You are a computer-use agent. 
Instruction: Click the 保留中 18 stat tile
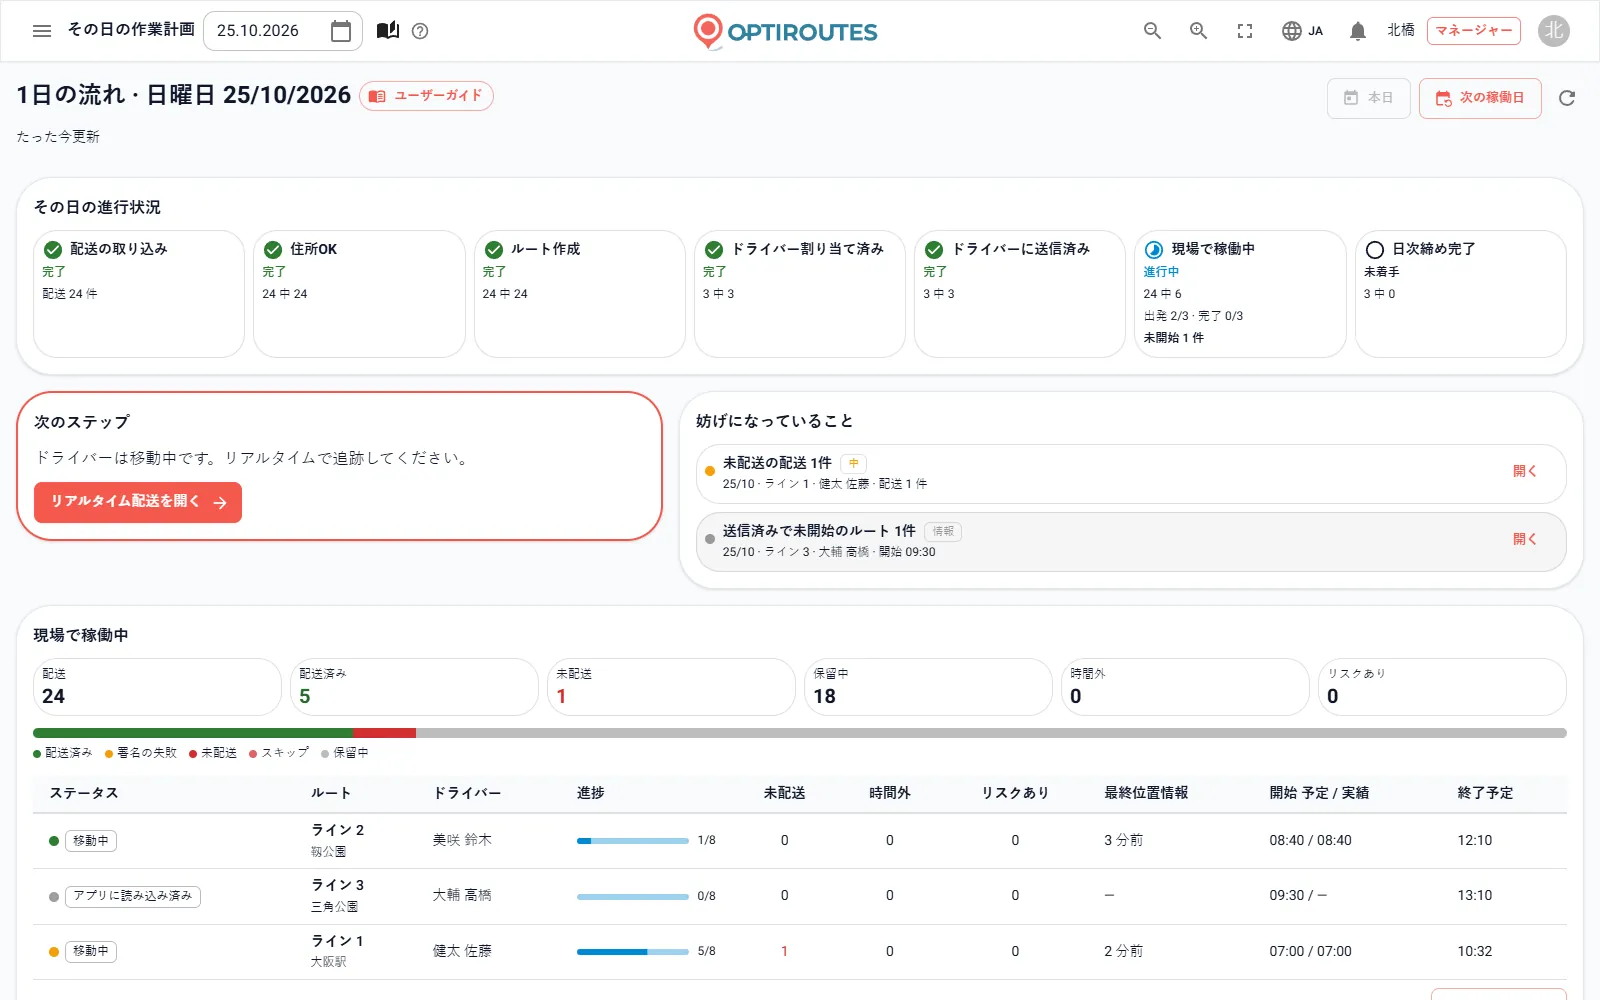tap(928, 687)
